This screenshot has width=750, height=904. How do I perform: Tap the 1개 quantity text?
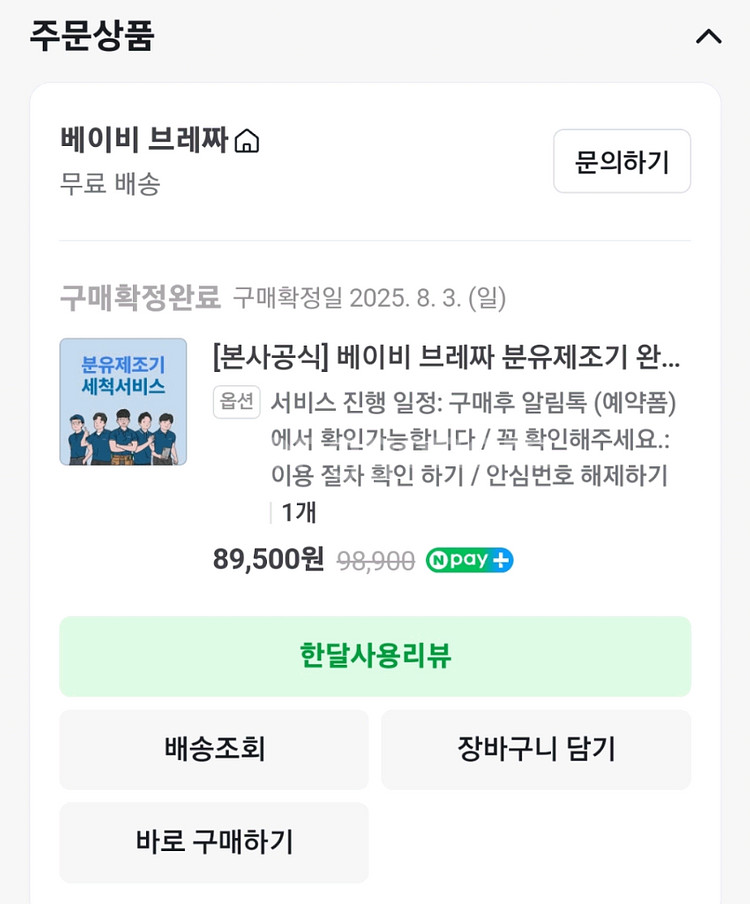(298, 512)
